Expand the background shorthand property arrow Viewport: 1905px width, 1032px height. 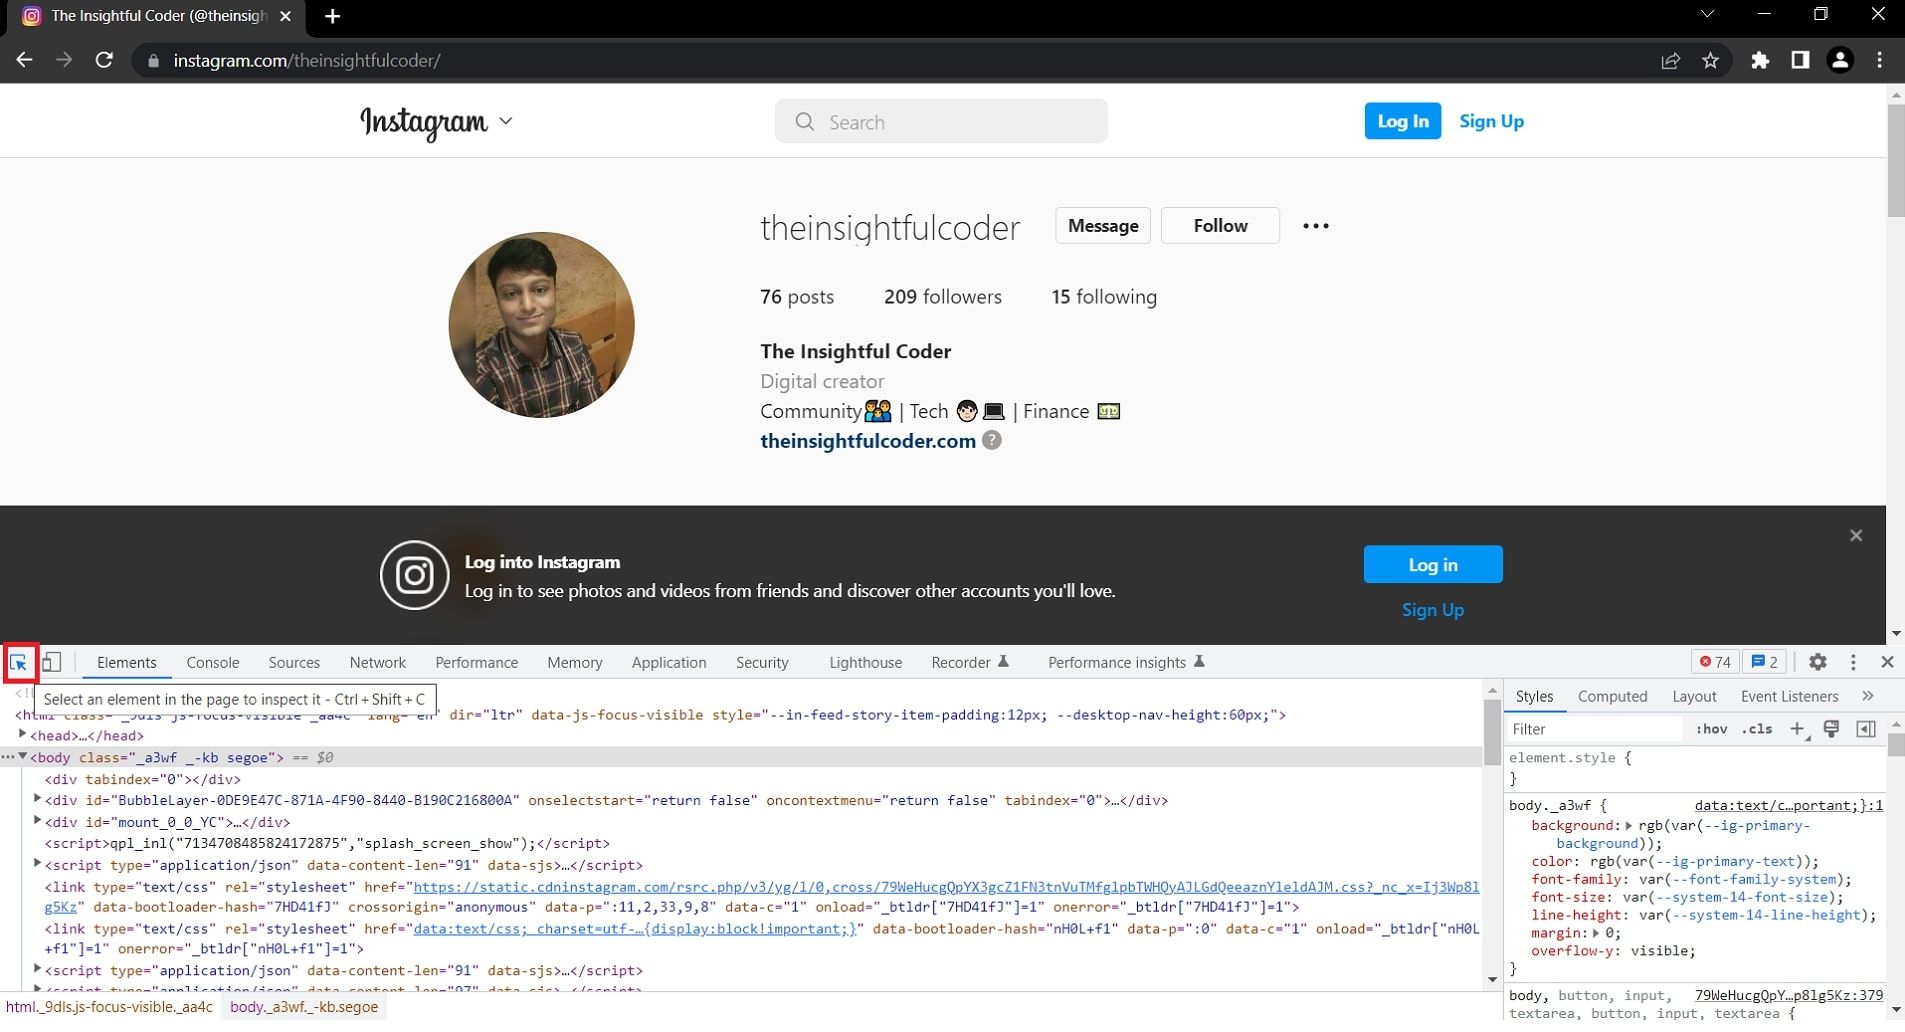[x=1628, y=825]
